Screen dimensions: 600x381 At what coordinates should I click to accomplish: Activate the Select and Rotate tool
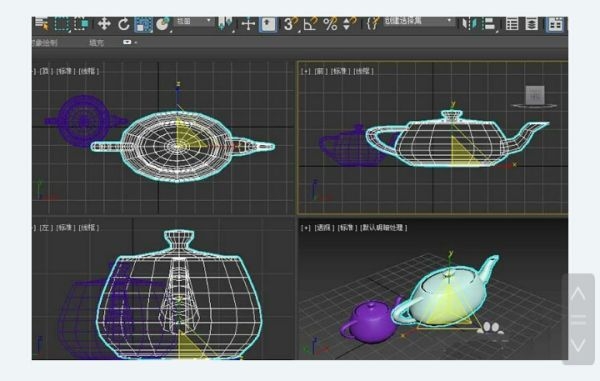coord(124,24)
